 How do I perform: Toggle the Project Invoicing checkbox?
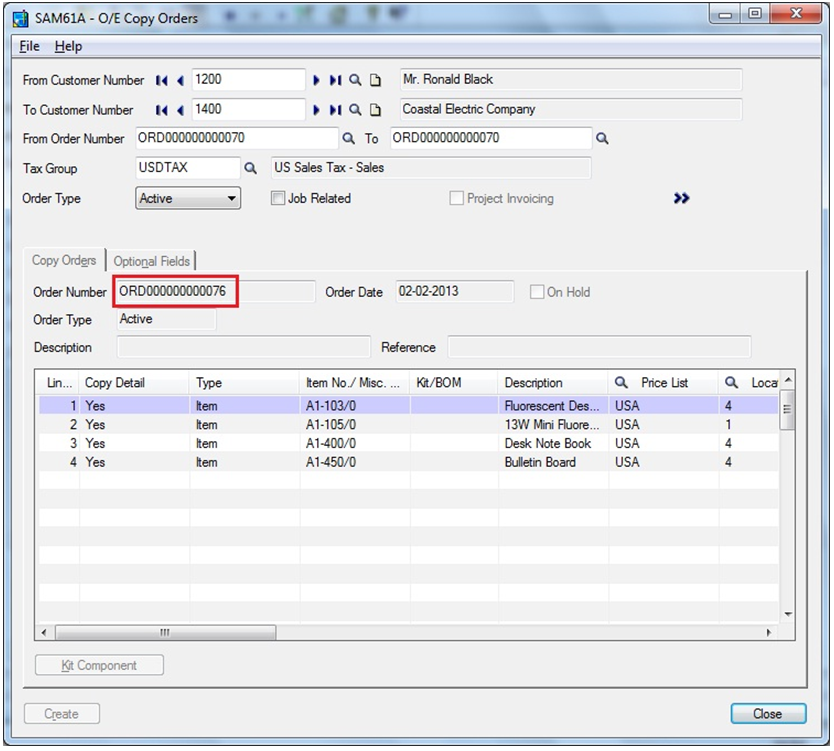tap(456, 198)
